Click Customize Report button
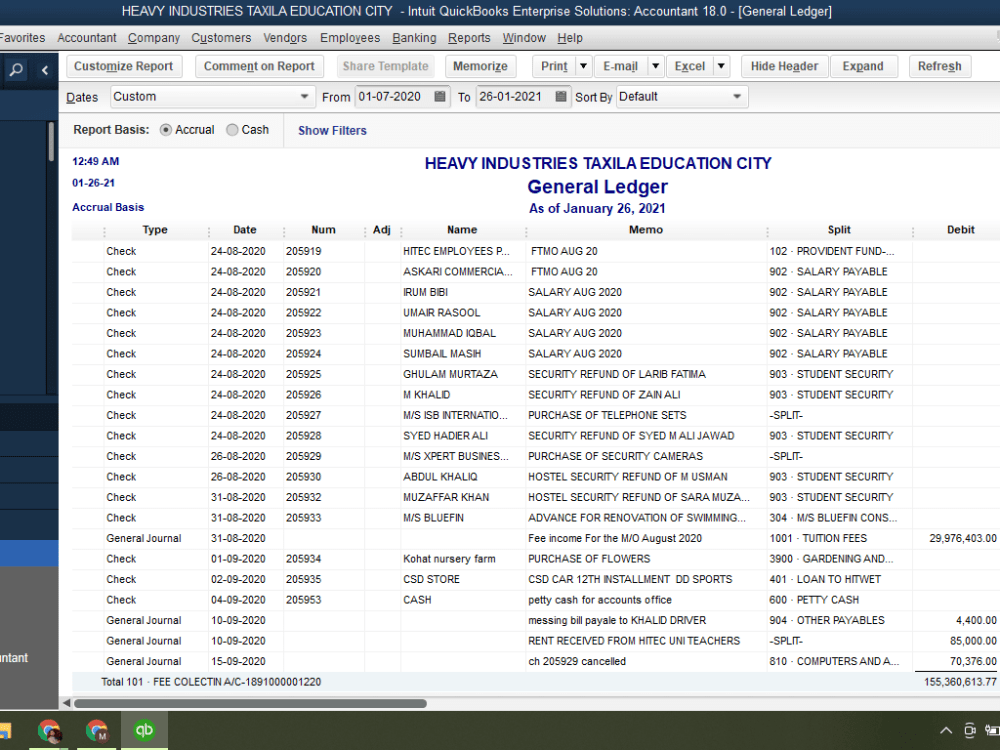This screenshot has width=1000, height=750. [x=124, y=66]
